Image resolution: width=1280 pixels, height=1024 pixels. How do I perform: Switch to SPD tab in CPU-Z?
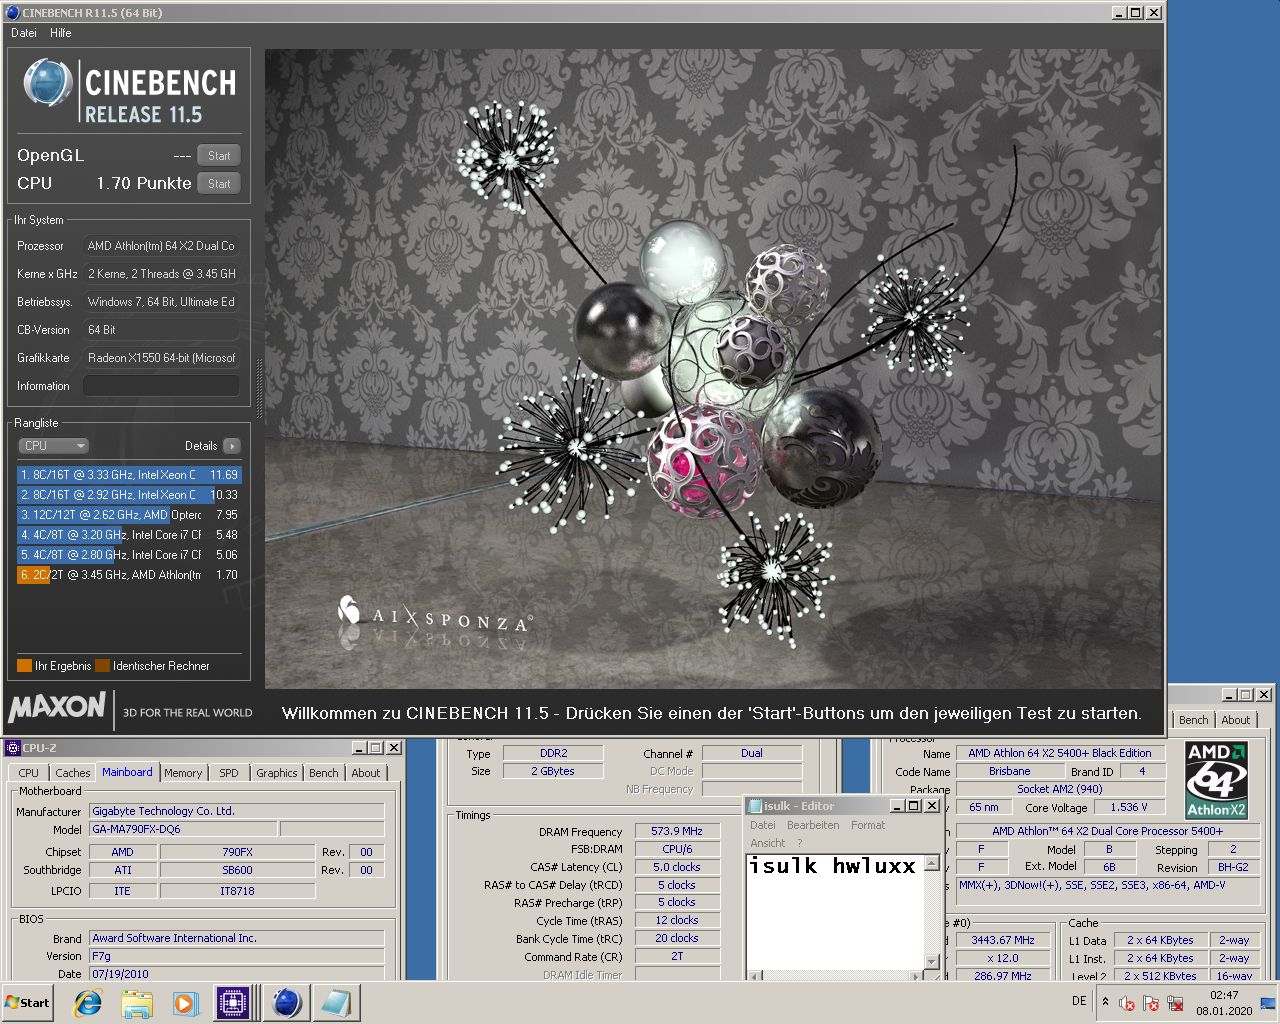click(229, 773)
